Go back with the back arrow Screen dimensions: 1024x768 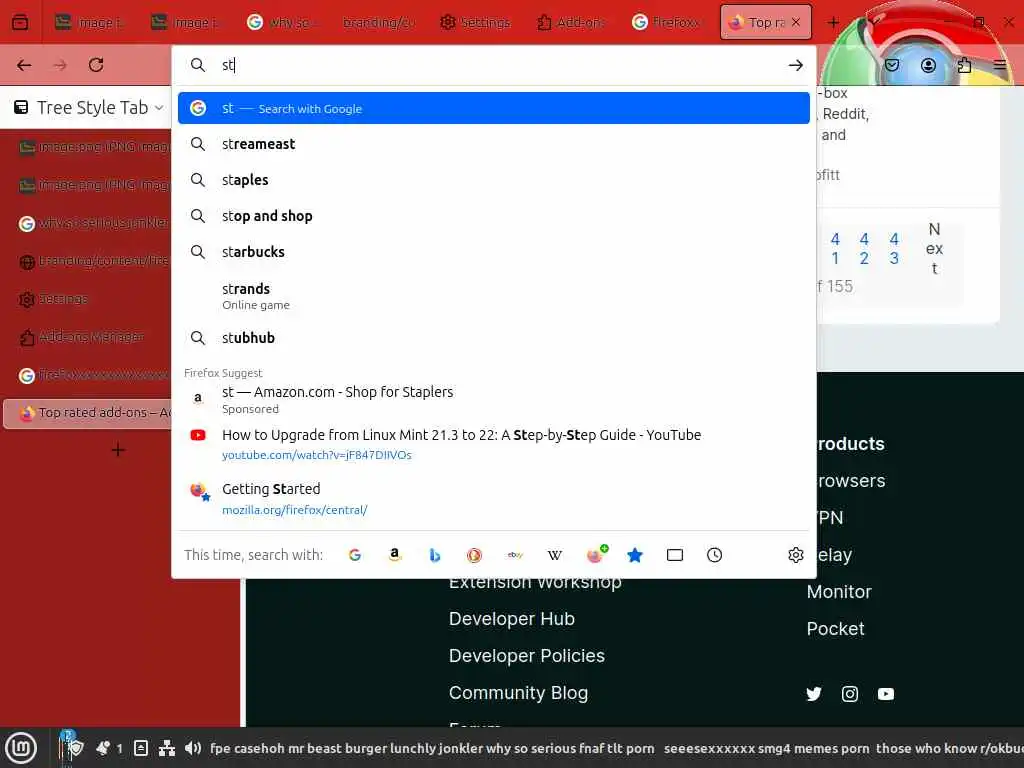pos(24,65)
